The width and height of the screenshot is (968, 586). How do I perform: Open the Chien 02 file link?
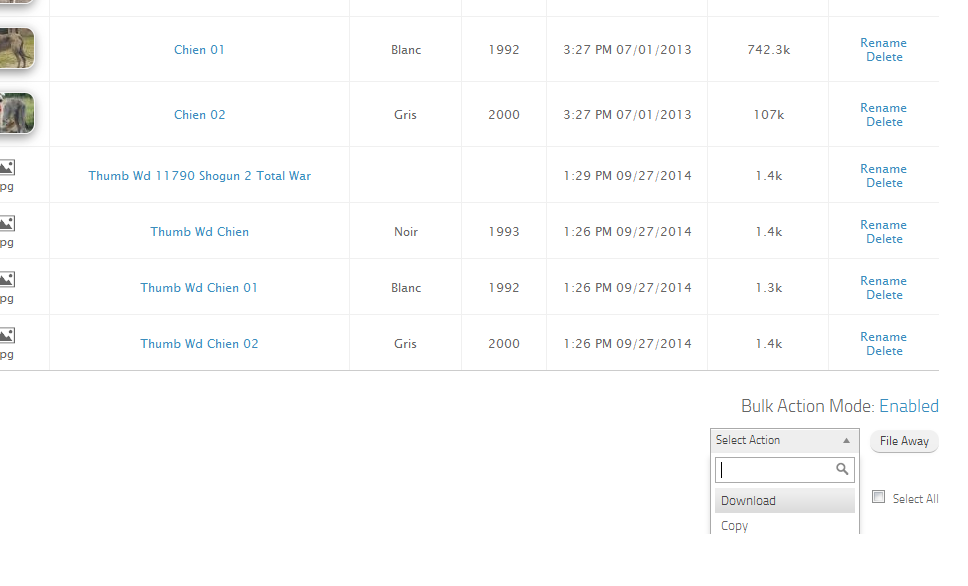coord(199,114)
